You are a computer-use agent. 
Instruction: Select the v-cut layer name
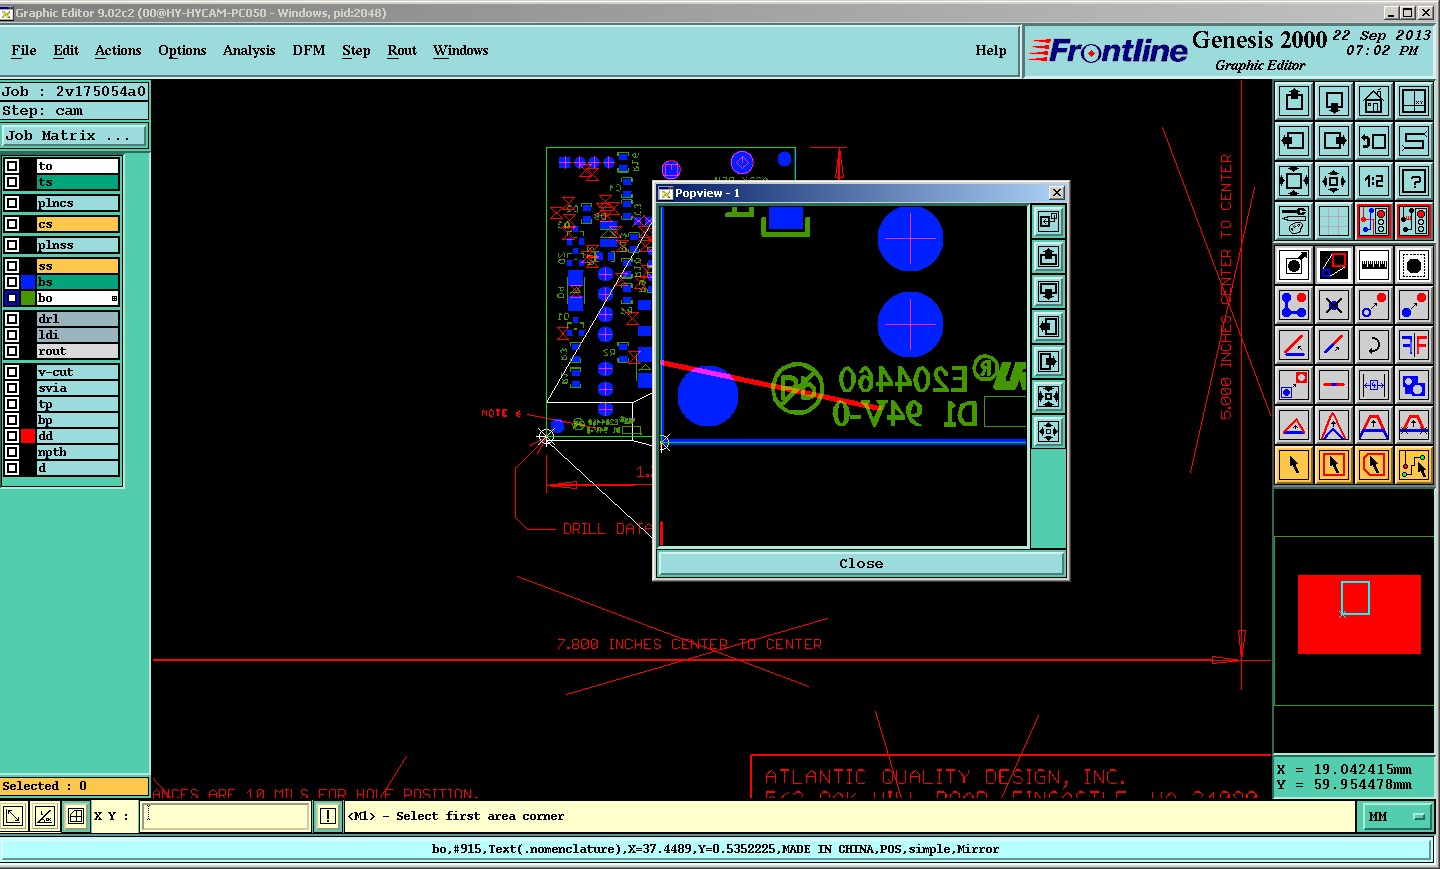click(77, 372)
